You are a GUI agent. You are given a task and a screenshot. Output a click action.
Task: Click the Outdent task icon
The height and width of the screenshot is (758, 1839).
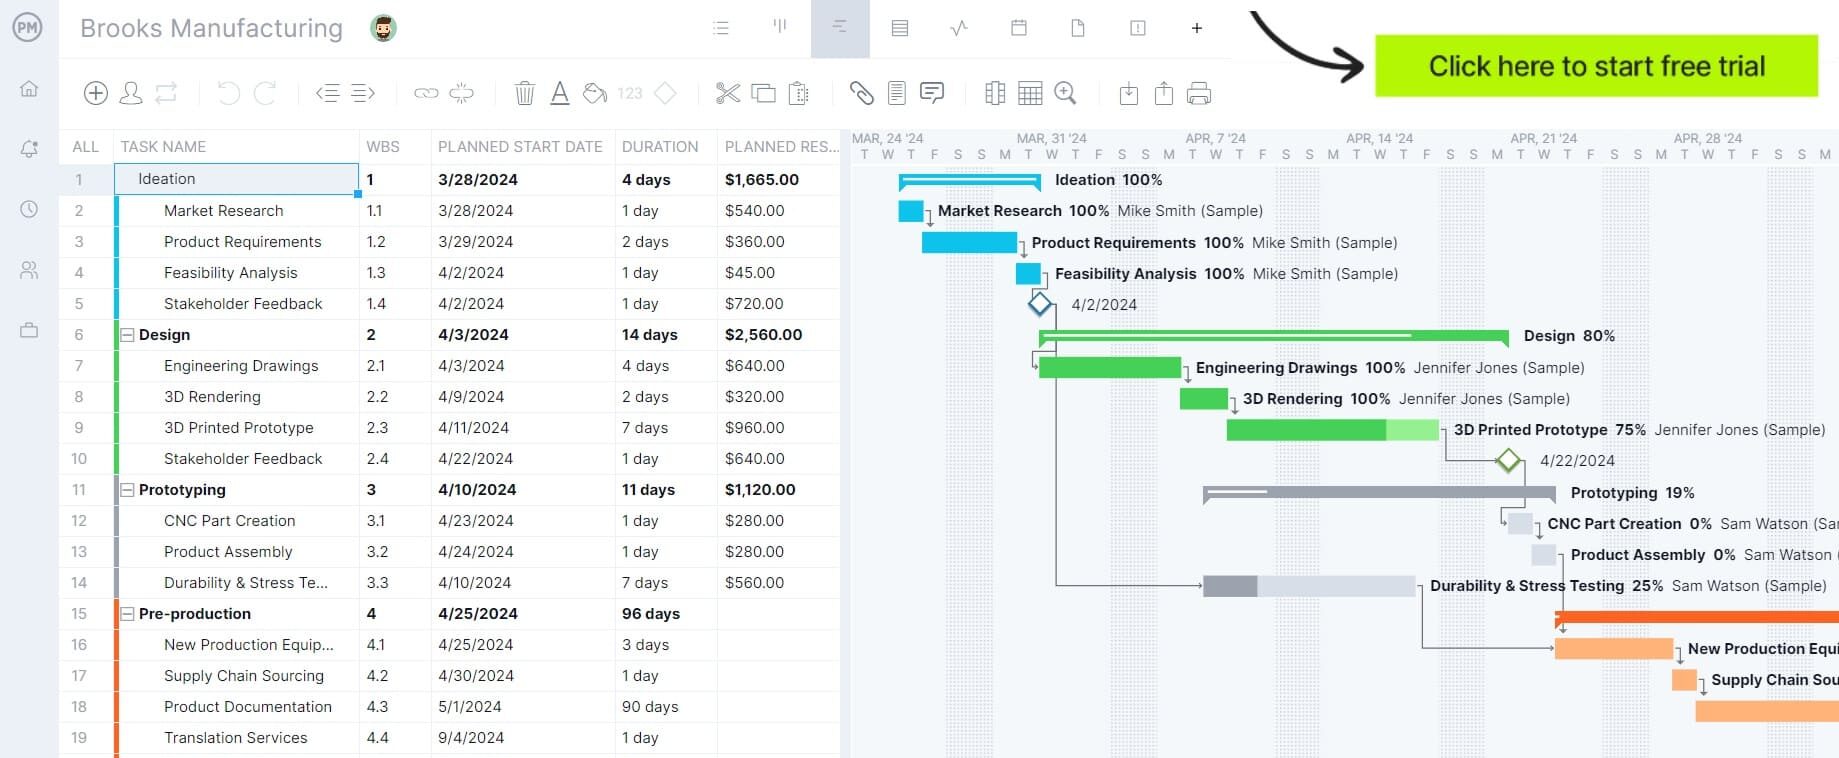(x=327, y=93)
